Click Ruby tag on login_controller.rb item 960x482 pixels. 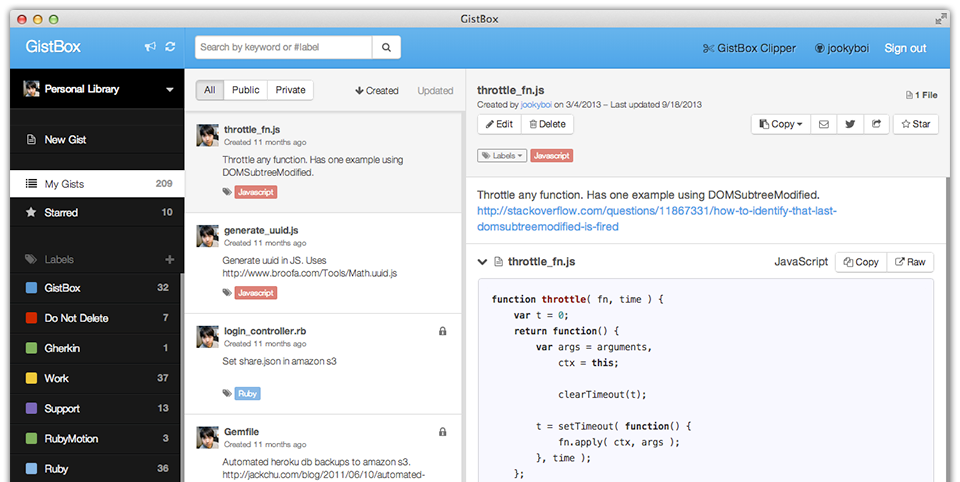247,394
